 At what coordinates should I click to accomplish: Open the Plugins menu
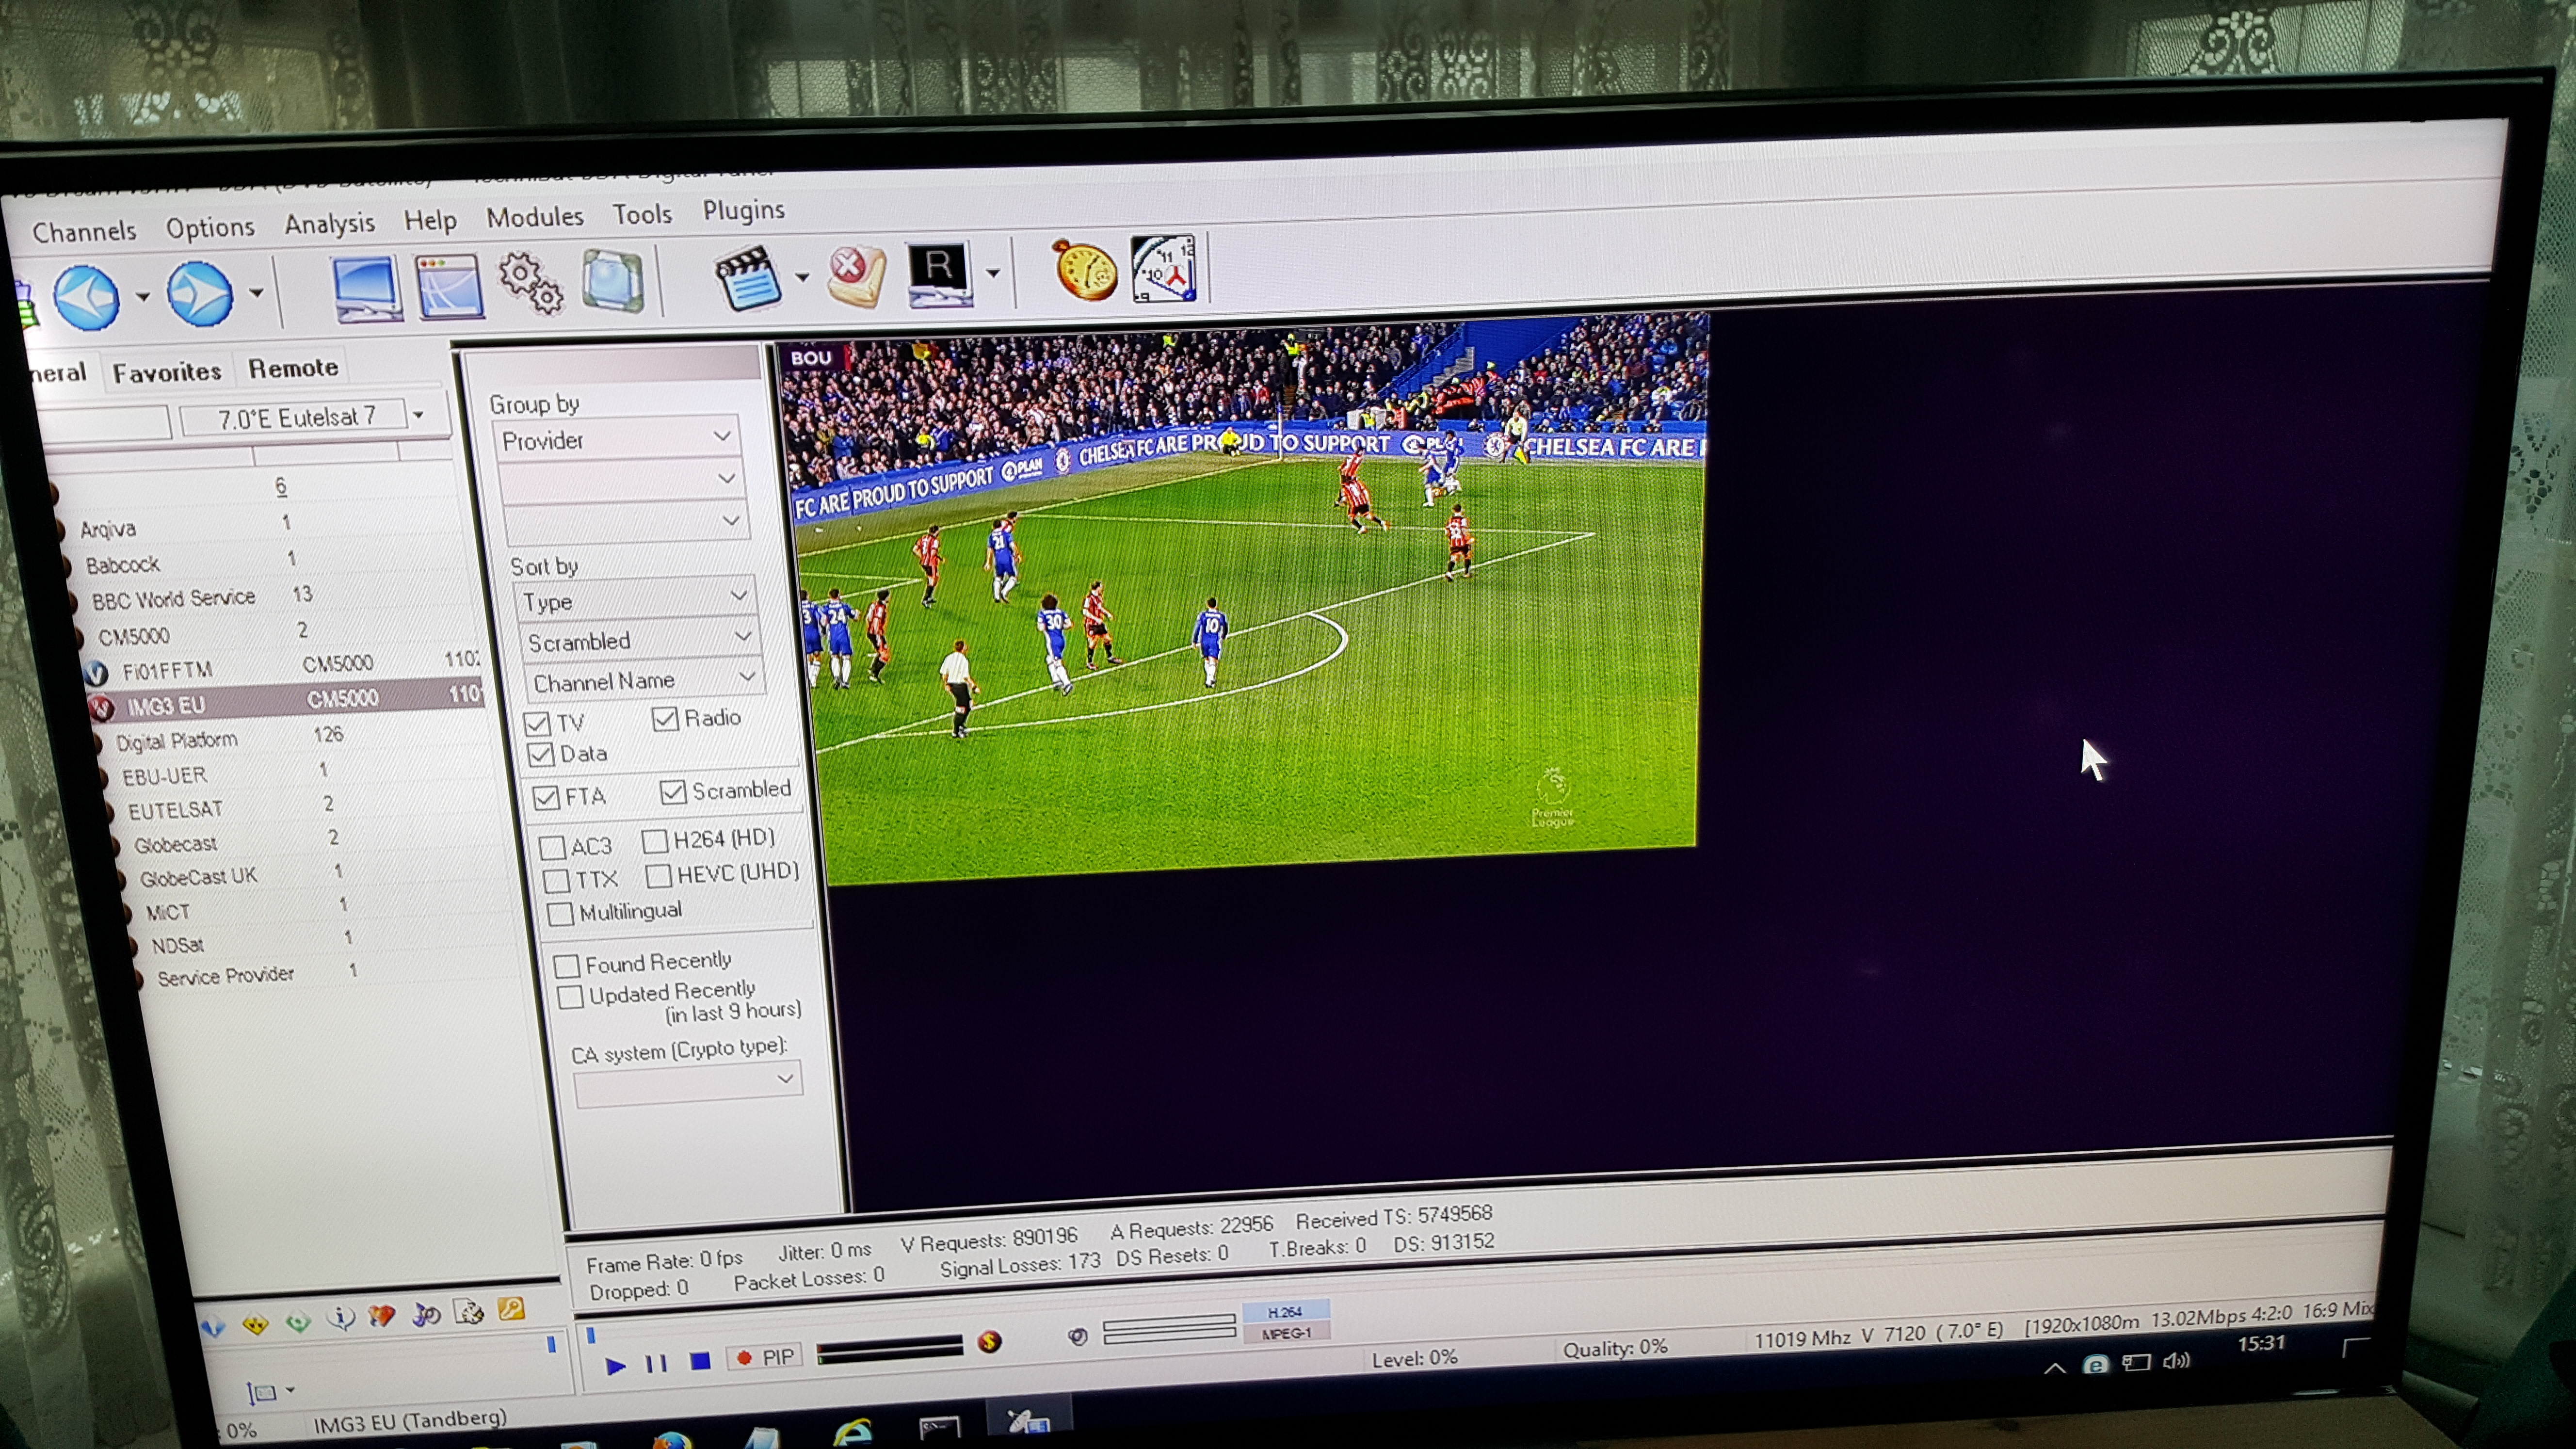(743, 210)
